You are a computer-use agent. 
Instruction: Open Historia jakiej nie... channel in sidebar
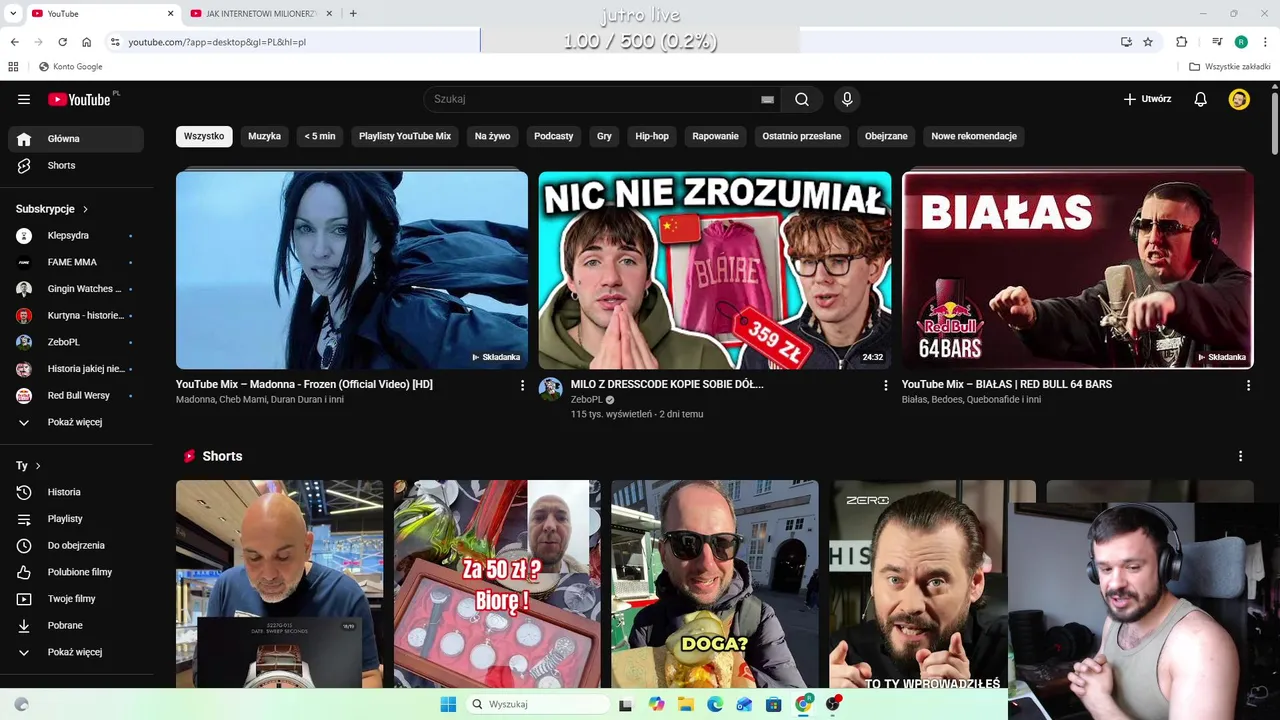click(x=76, y=369)
